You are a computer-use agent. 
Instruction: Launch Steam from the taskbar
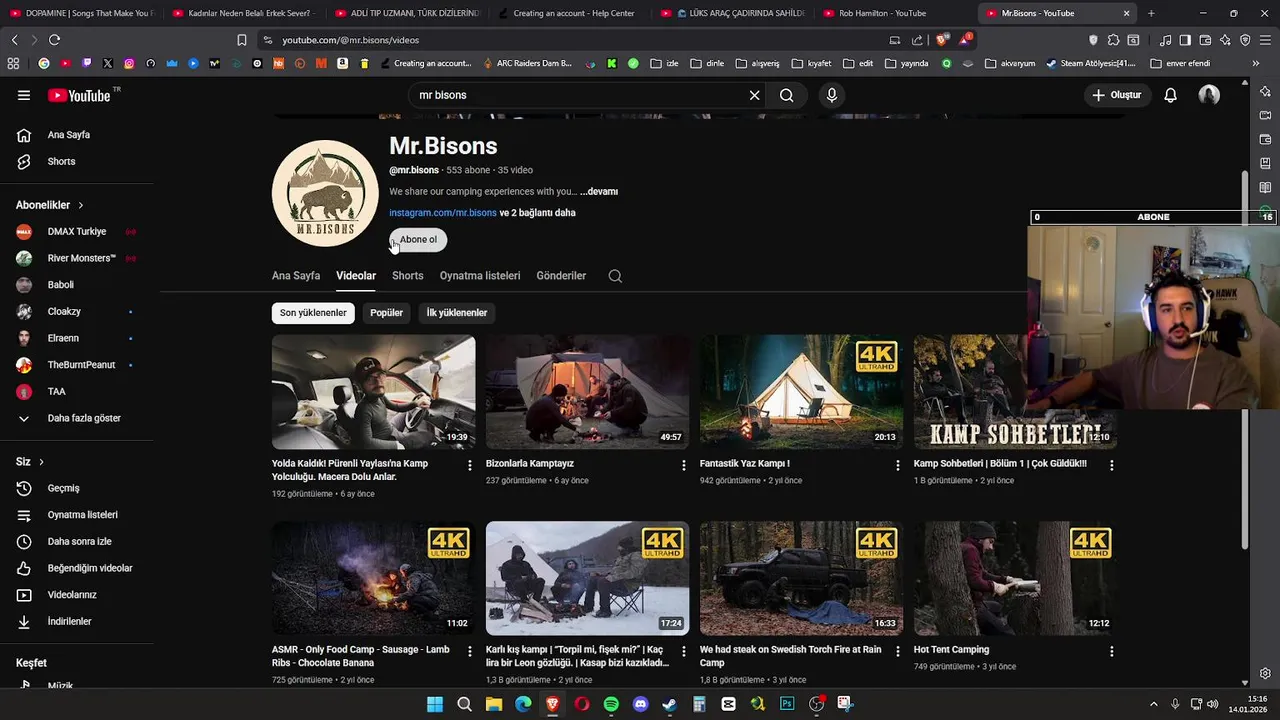point(669,704)
